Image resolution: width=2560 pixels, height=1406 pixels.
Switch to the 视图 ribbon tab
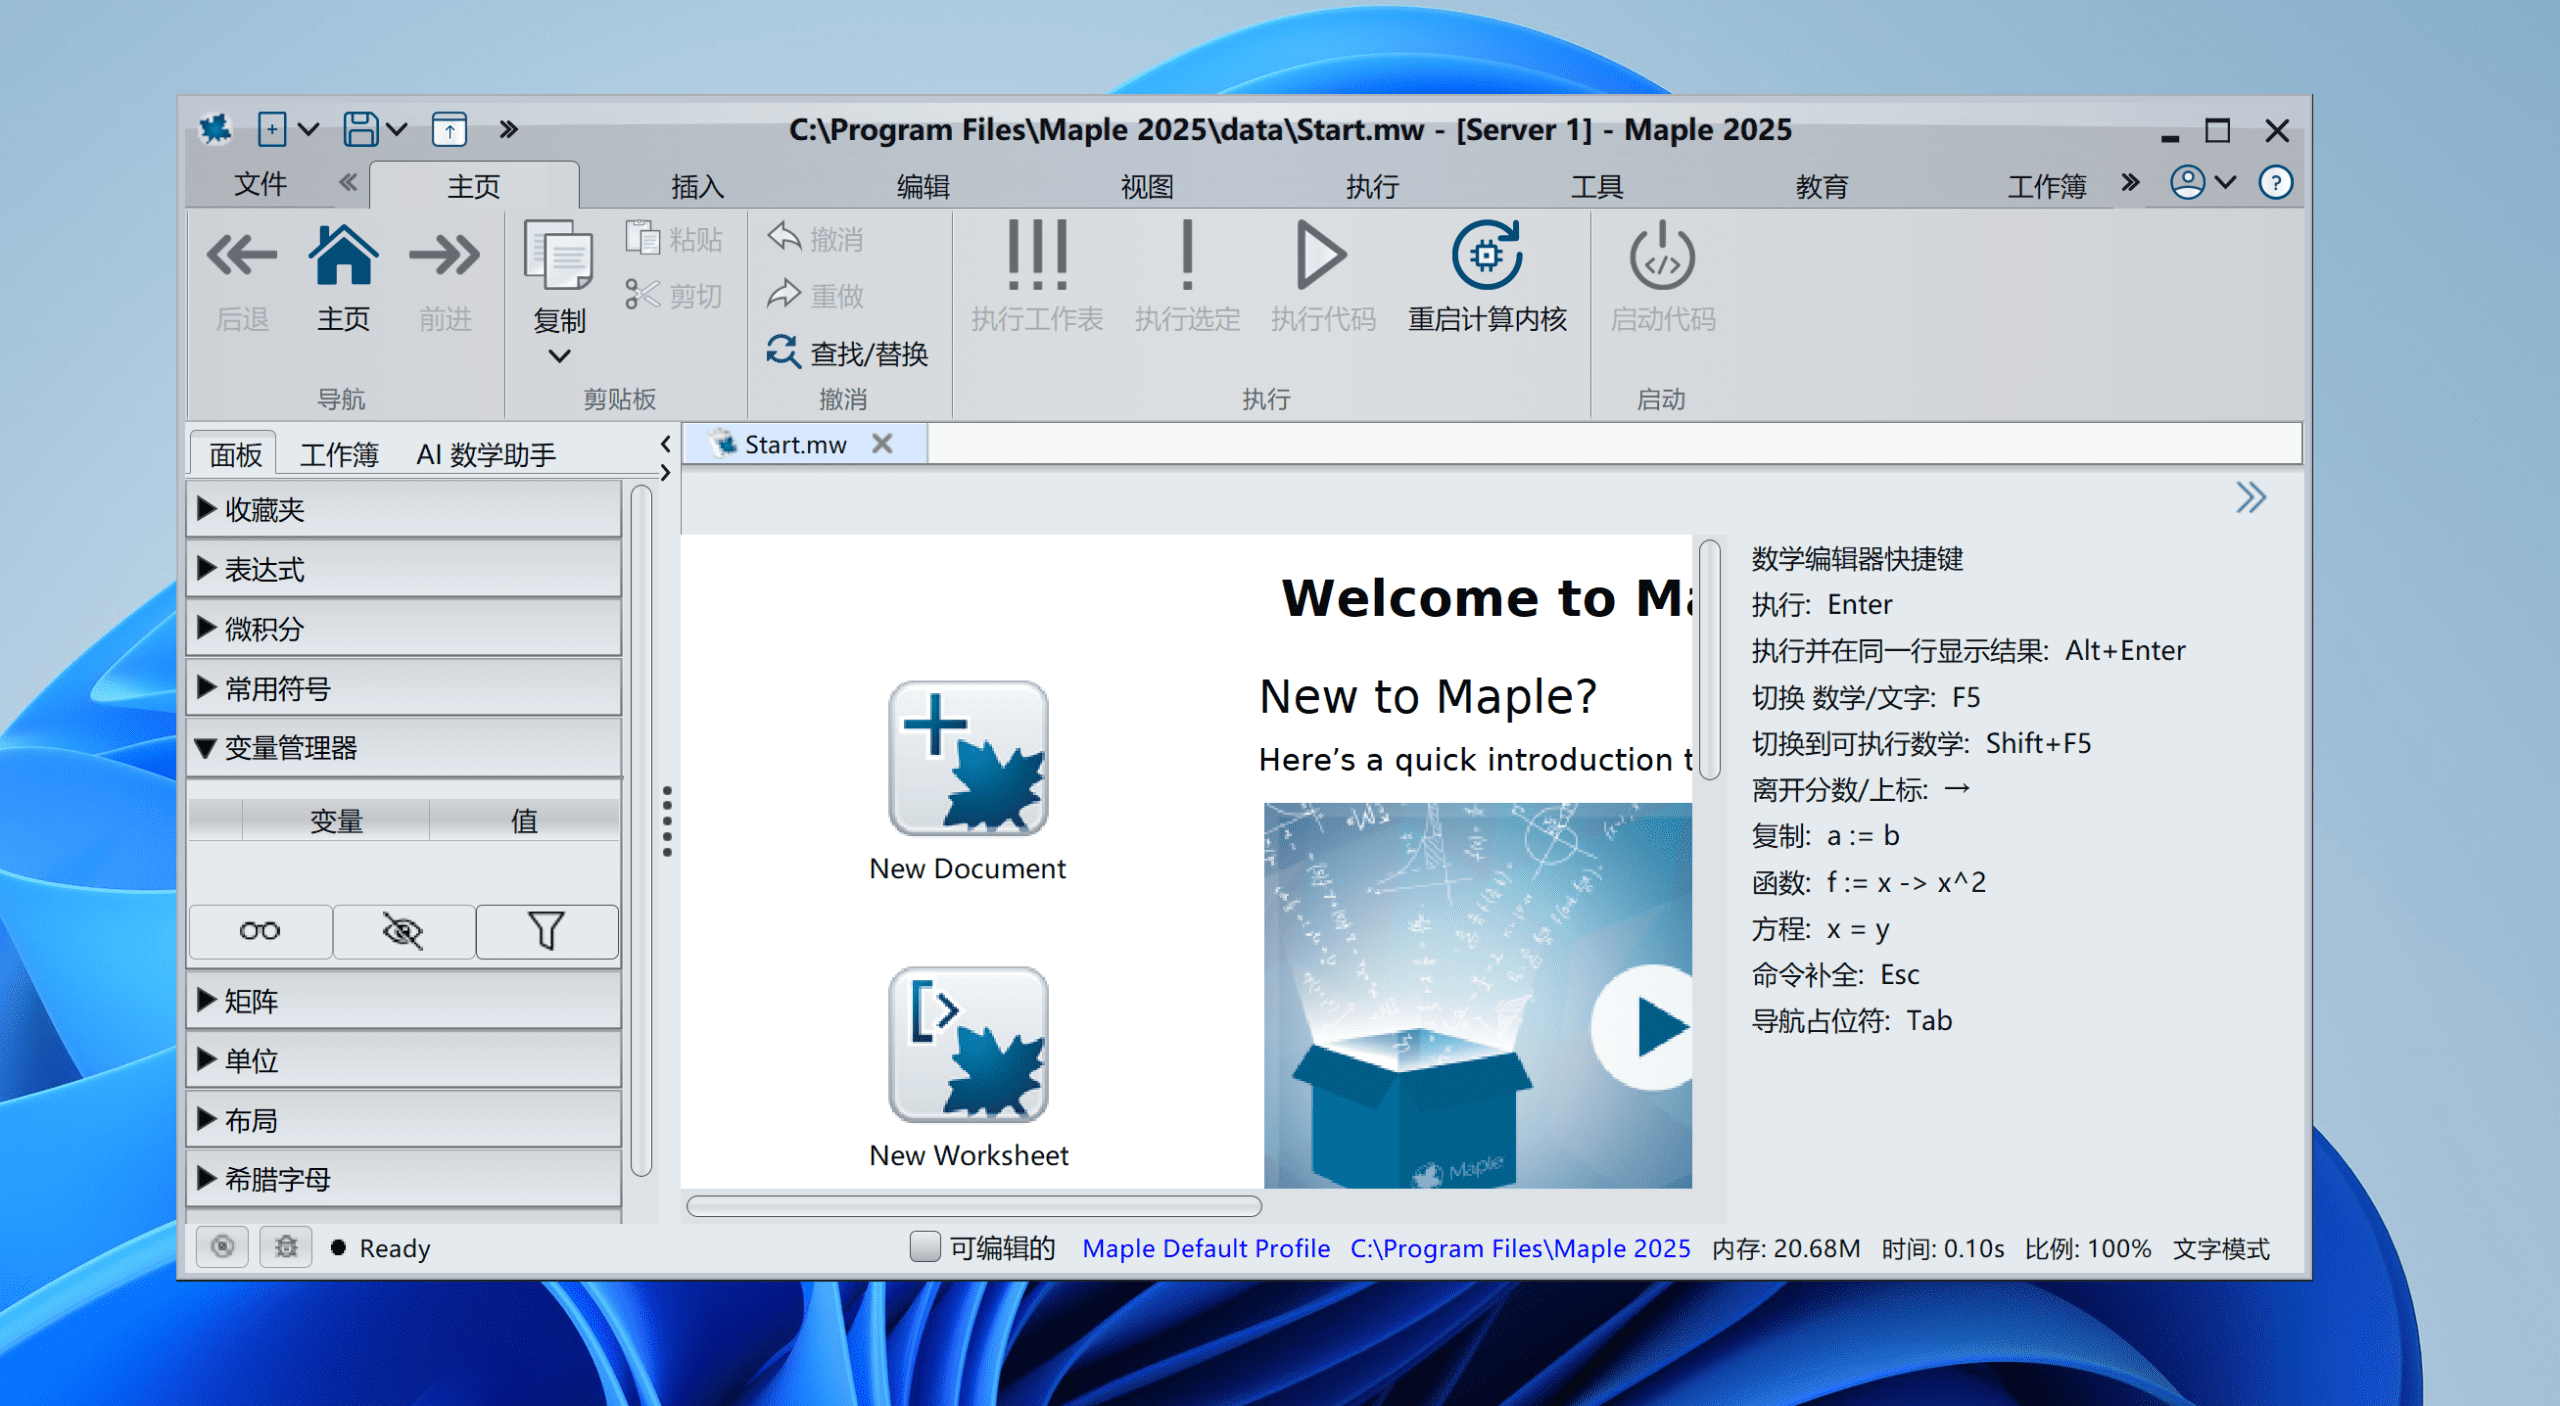(1147, 186)
